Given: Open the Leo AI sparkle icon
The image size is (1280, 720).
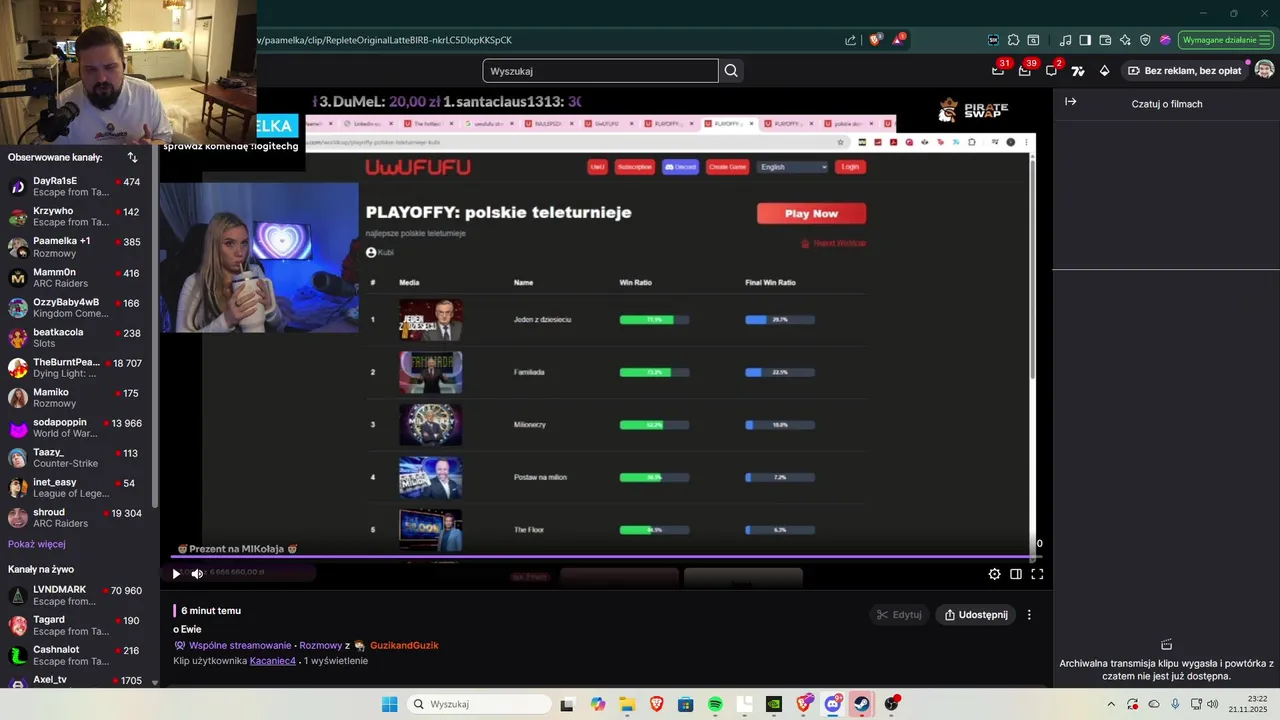Looking at the screenshot, I should (1125, 40).
